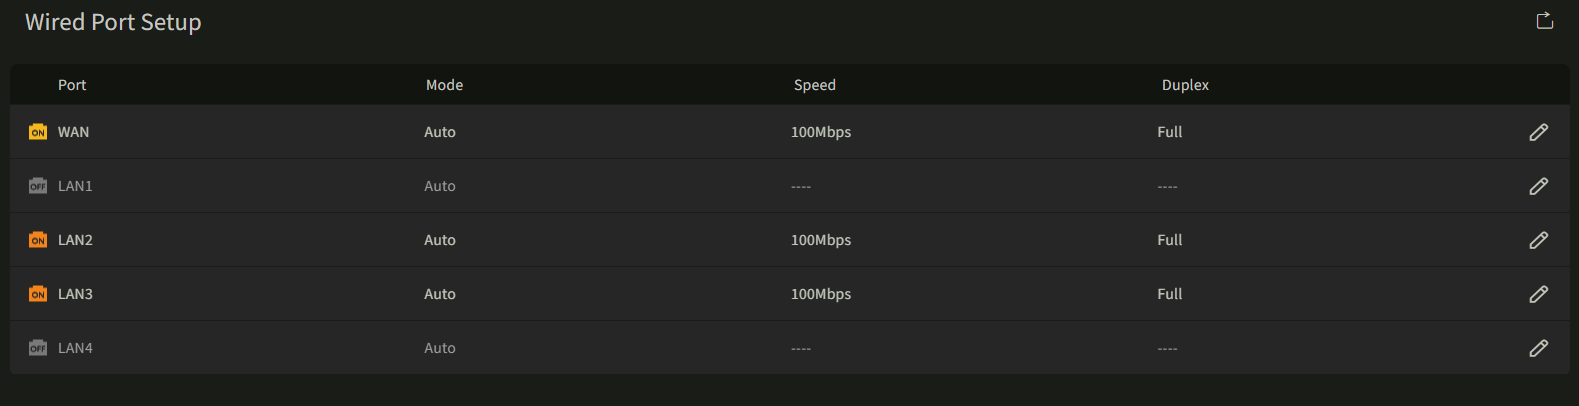Screen dimensions: 1579x406
Task: Open LAN2 edit pencil icon
Action: pos(1538,240)
